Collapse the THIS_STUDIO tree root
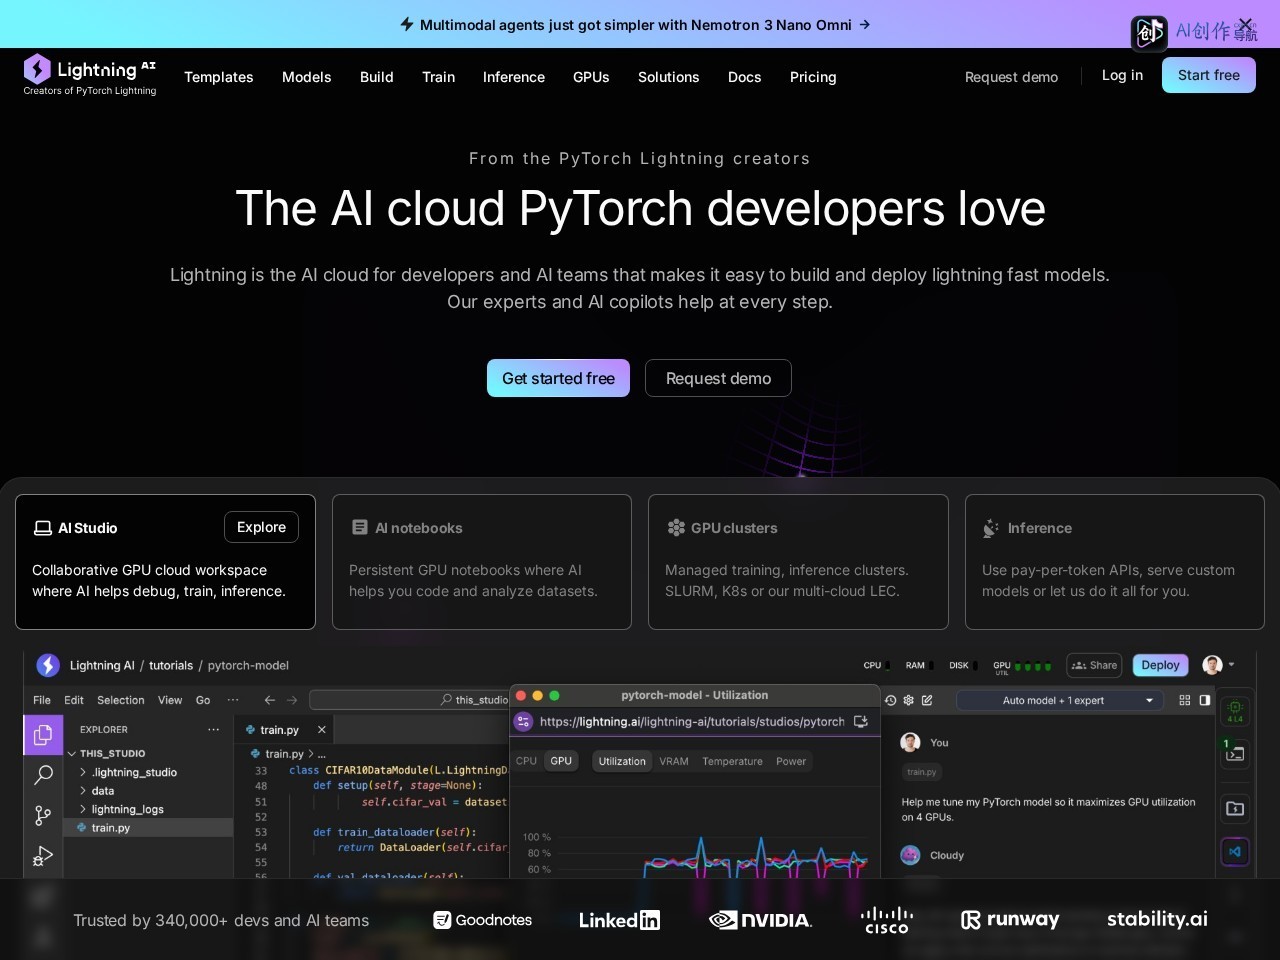 coord(72,753)
